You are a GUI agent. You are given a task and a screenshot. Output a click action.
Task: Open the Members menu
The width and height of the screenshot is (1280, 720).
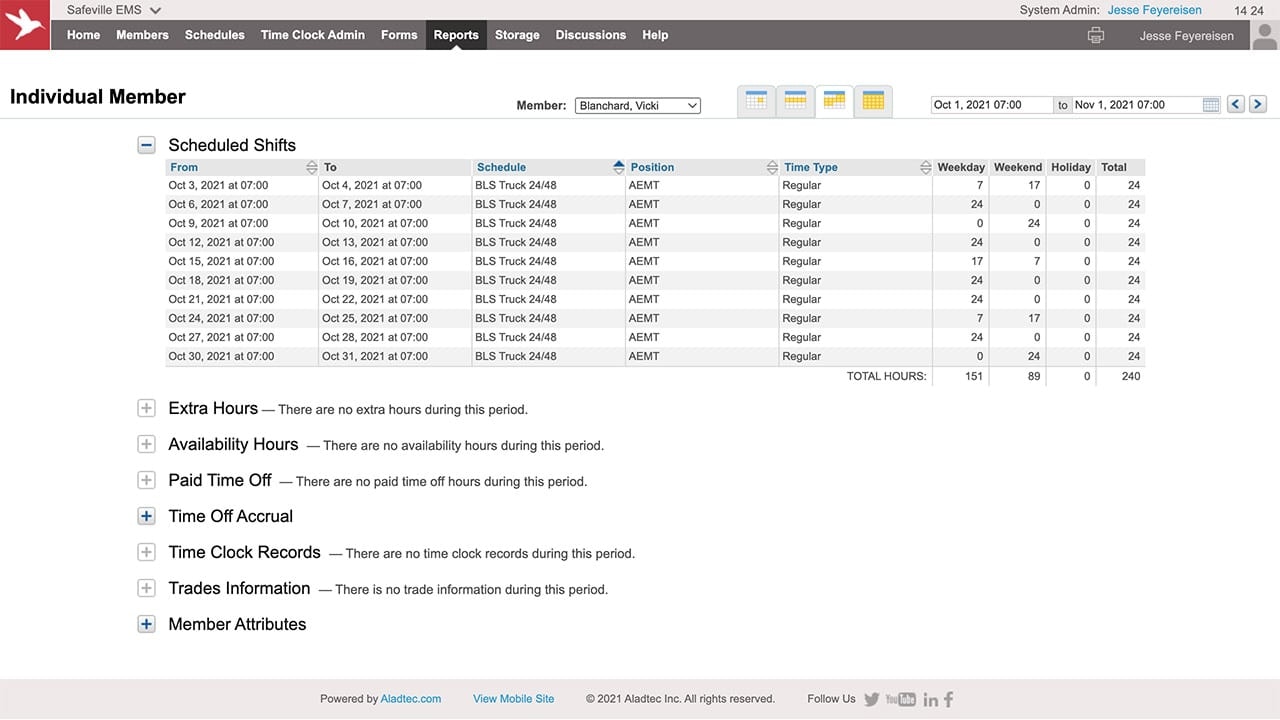point(142,35)
